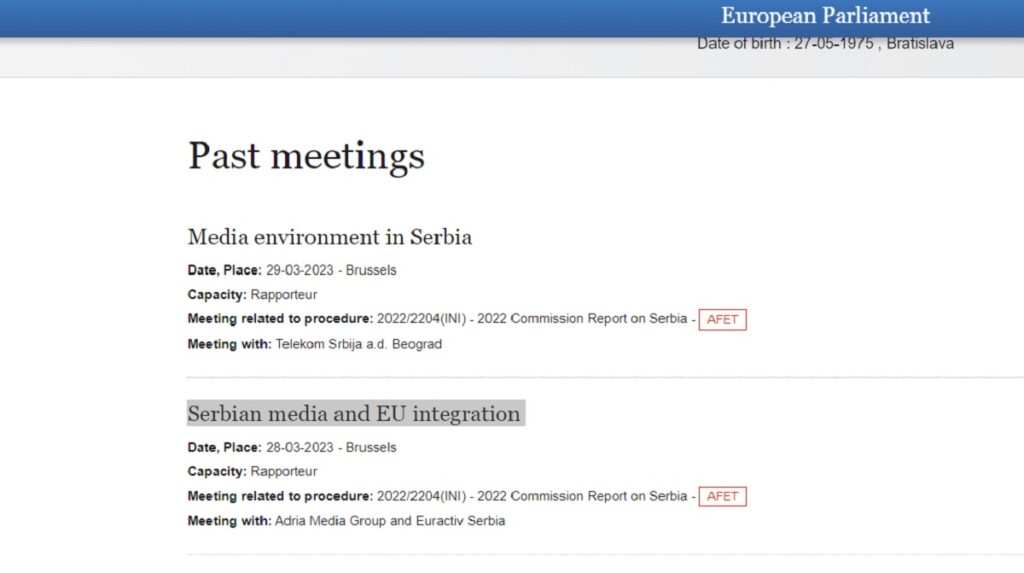The width and height of the screenshot is (1024, 573).
Task: Select 2022/2204(INI) reference in the 28-03-2023 meeting
Action: [x=422, y=496]
